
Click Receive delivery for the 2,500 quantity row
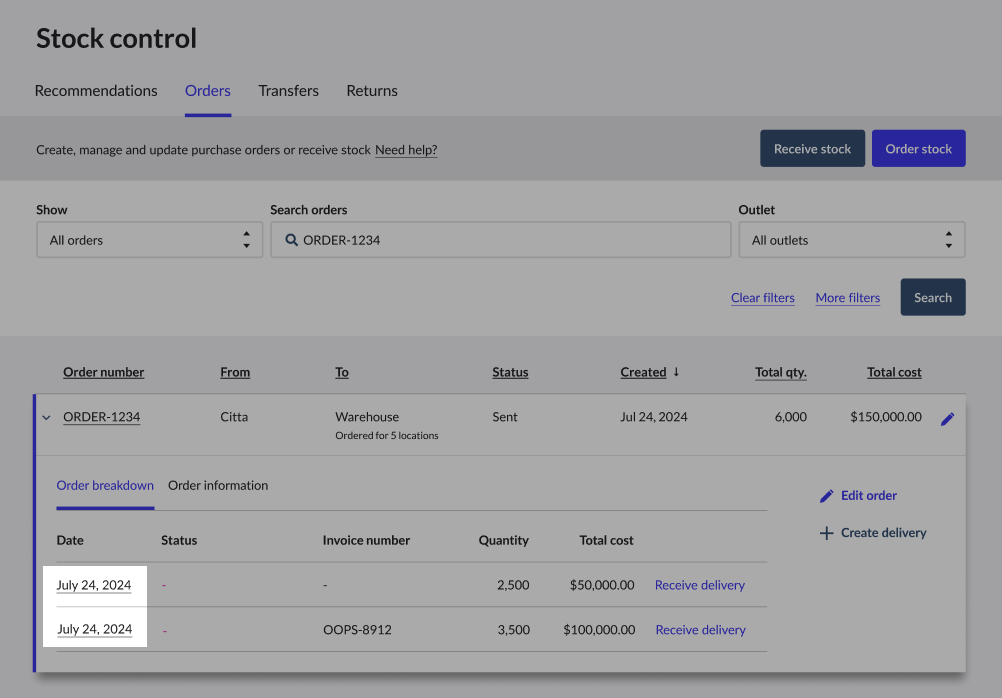click(700, 585)
